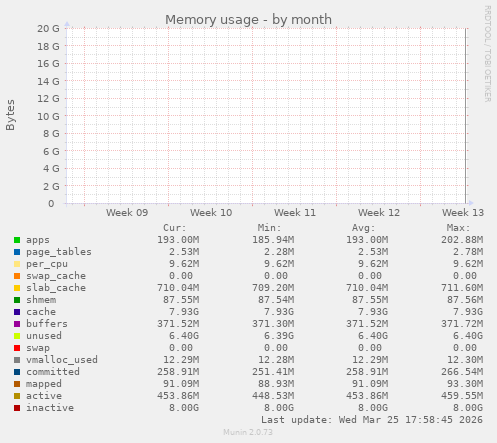
Task: Click the mapped brown swatch
Action: click(17, 384)
